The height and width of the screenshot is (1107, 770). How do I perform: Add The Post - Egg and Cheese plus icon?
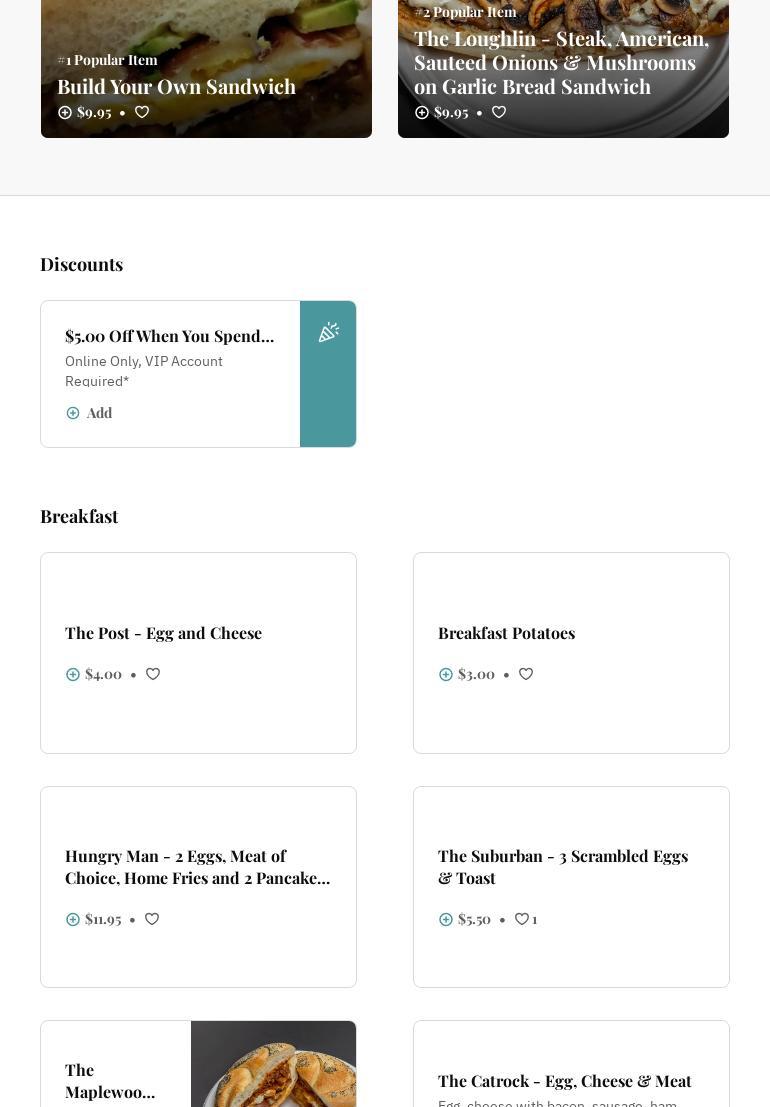(x=73, y=675)
